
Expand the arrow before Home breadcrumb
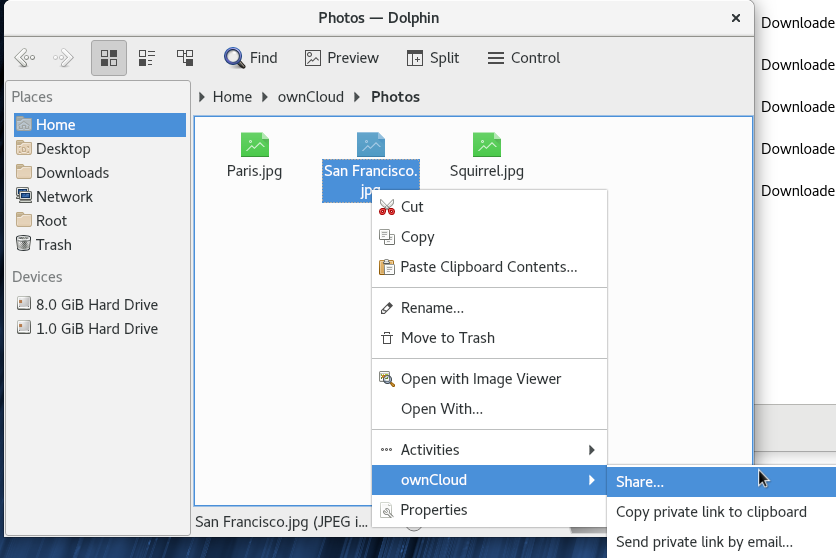coord(202,97)
